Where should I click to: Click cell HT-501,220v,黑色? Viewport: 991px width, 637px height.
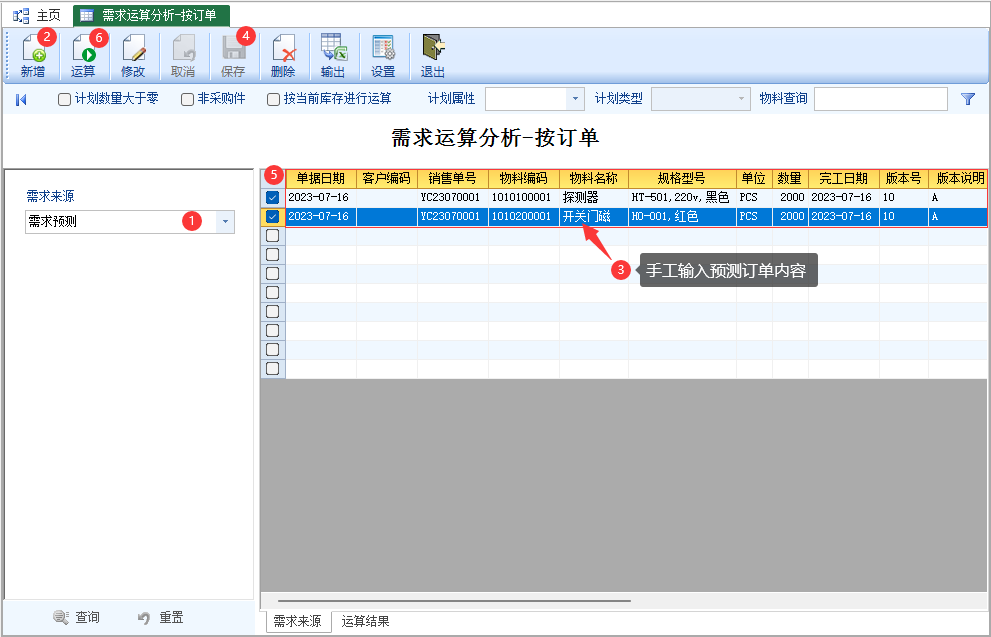682,198
